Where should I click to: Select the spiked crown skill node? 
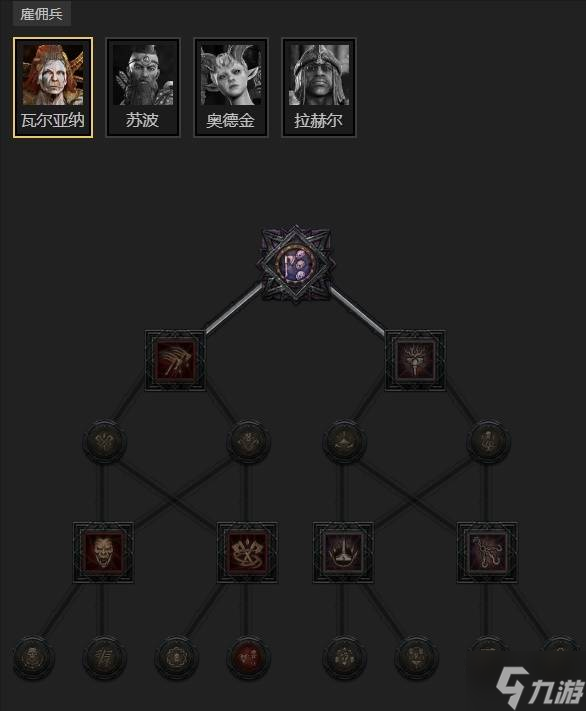click(x=343, y=552)
